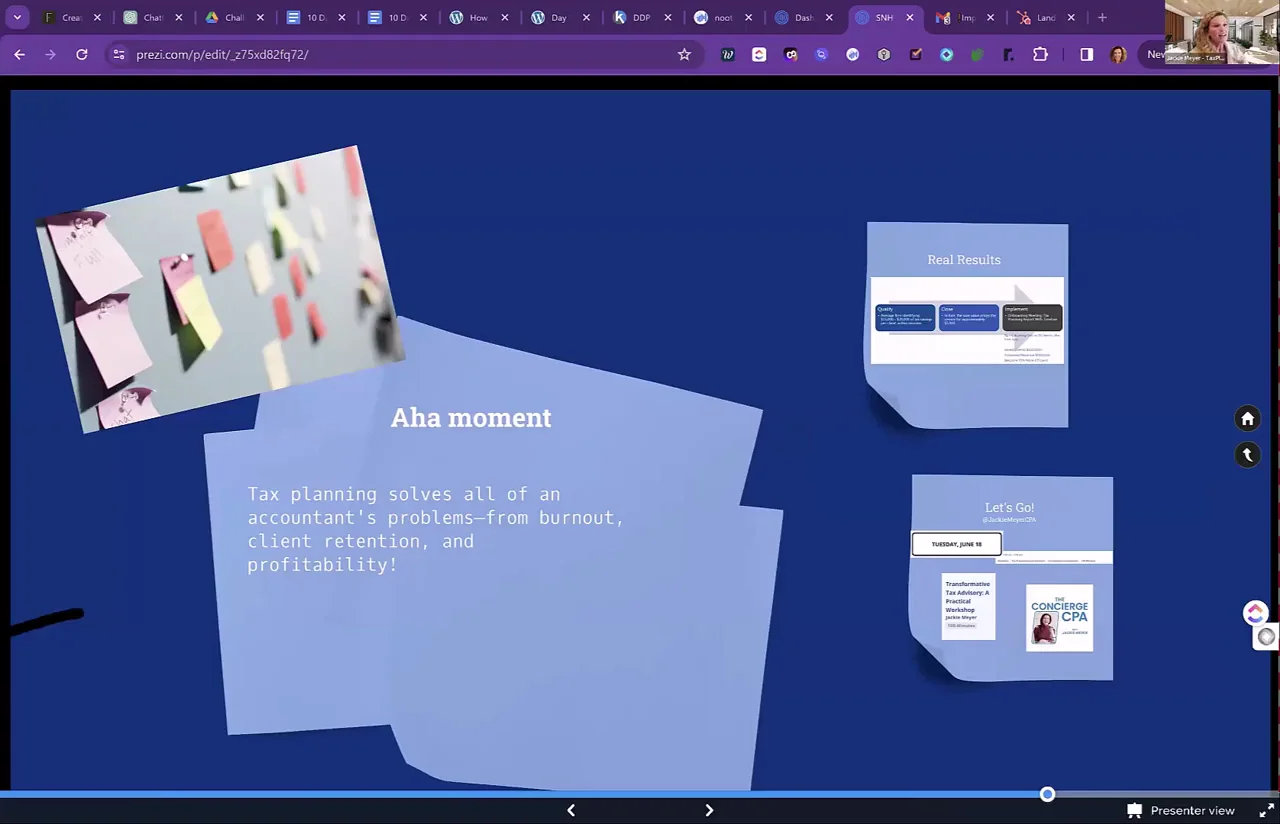Open the checkmark task extension icon
The width and height of the screenshot is (1280, 824).
(915, 55)
